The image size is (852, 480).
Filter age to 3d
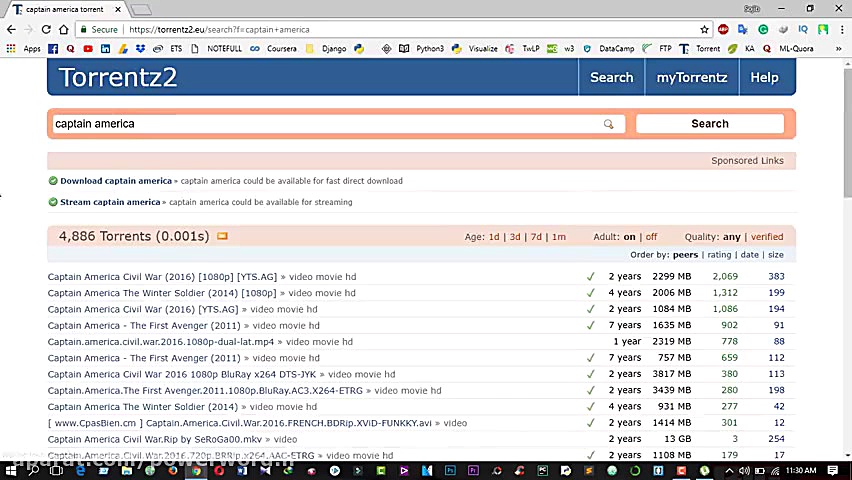pyautogui.click(x=515, y=237)
